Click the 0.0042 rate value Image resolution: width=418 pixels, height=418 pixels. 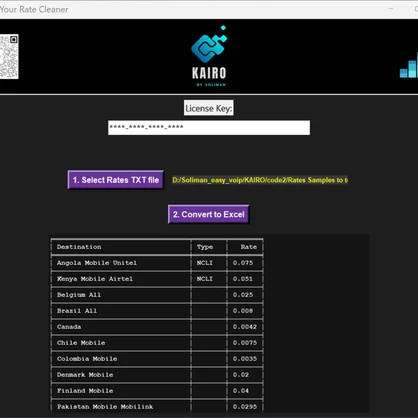pyautogui.click(x=245, y=327)
